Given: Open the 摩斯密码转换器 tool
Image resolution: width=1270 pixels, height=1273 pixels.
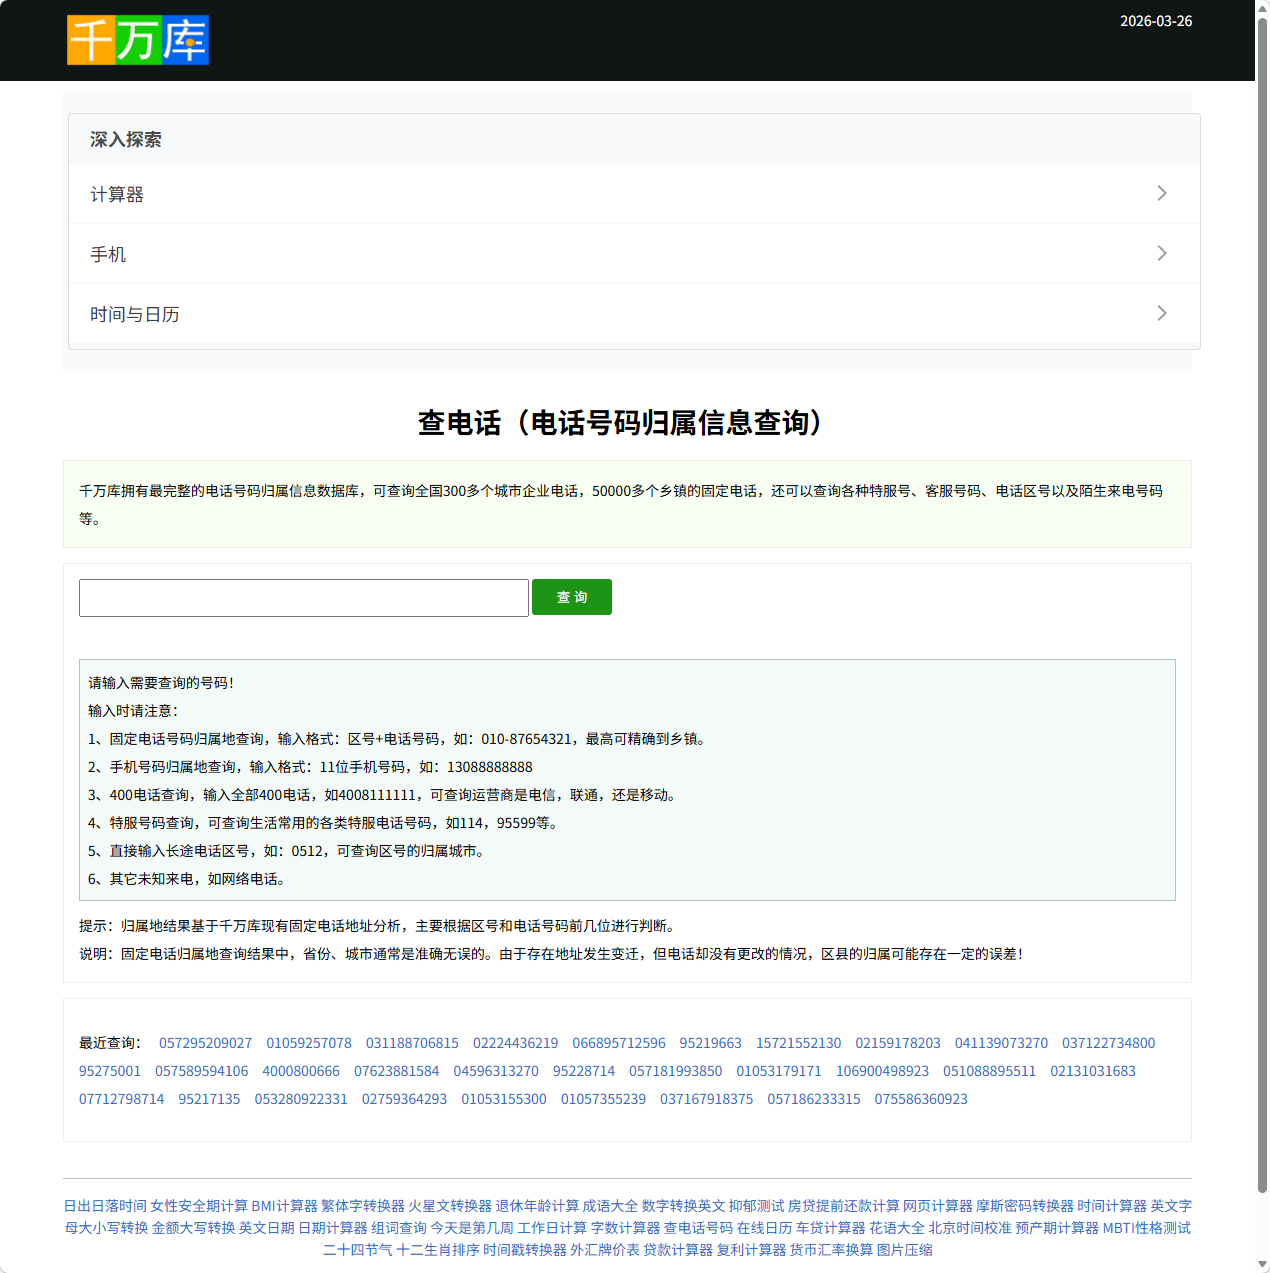Looking at the screenshot, I should [x=1027, y=1206].
